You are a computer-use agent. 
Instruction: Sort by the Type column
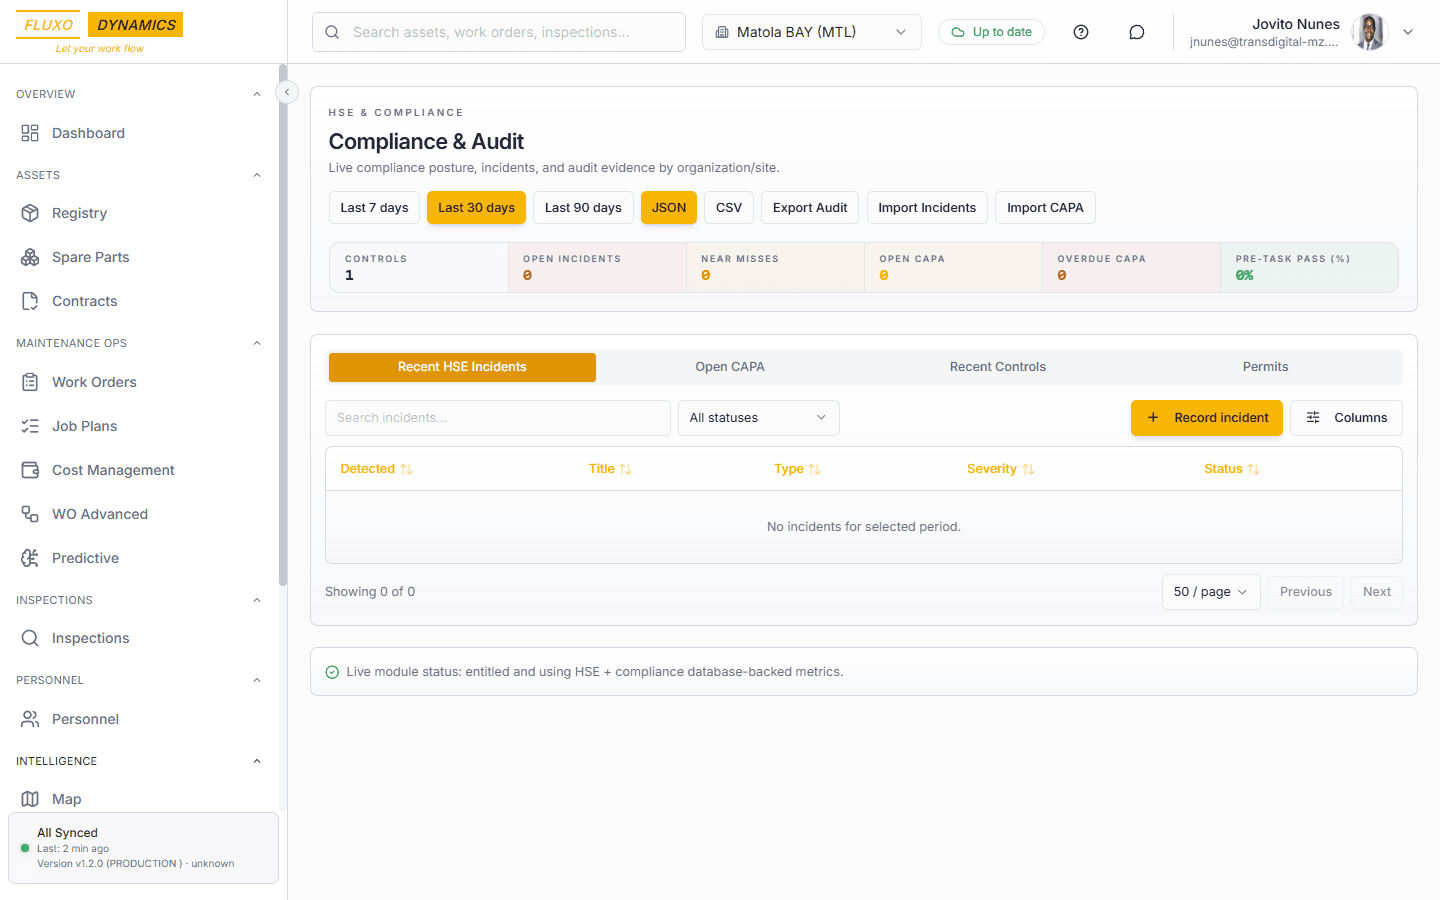click(x=797, y=469)
